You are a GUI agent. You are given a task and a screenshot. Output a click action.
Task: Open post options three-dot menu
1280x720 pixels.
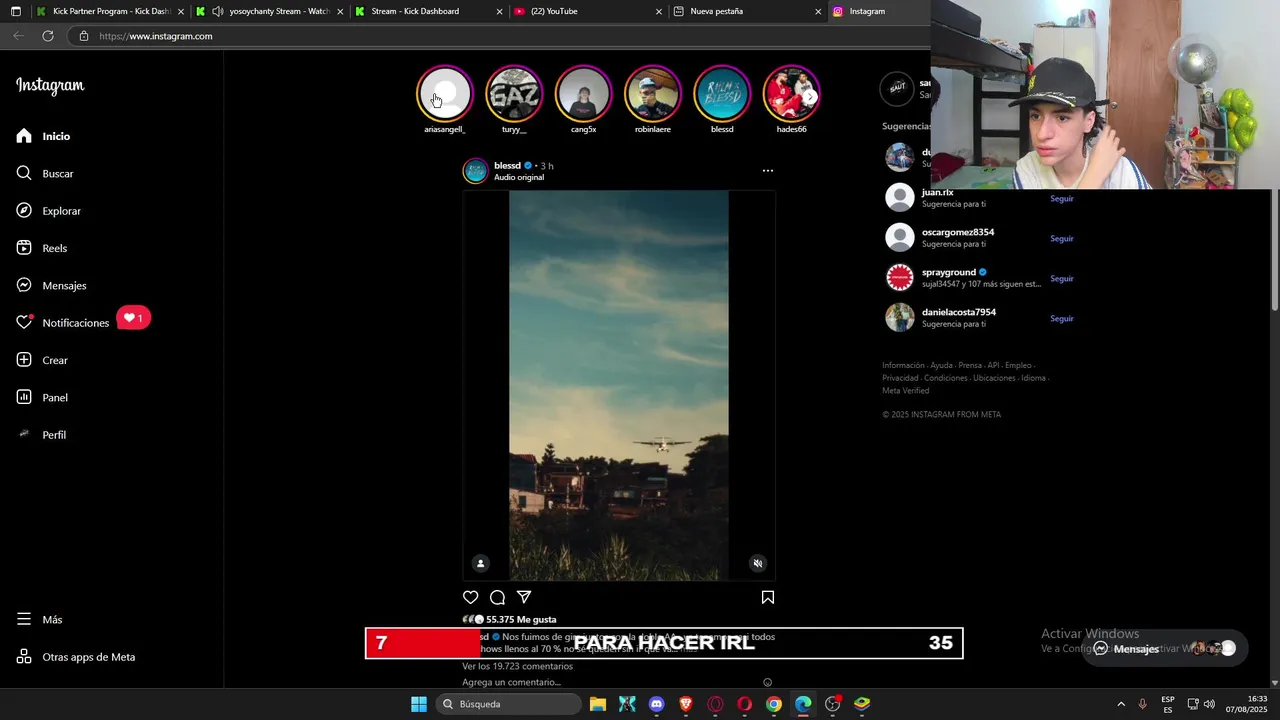point(768,171)
